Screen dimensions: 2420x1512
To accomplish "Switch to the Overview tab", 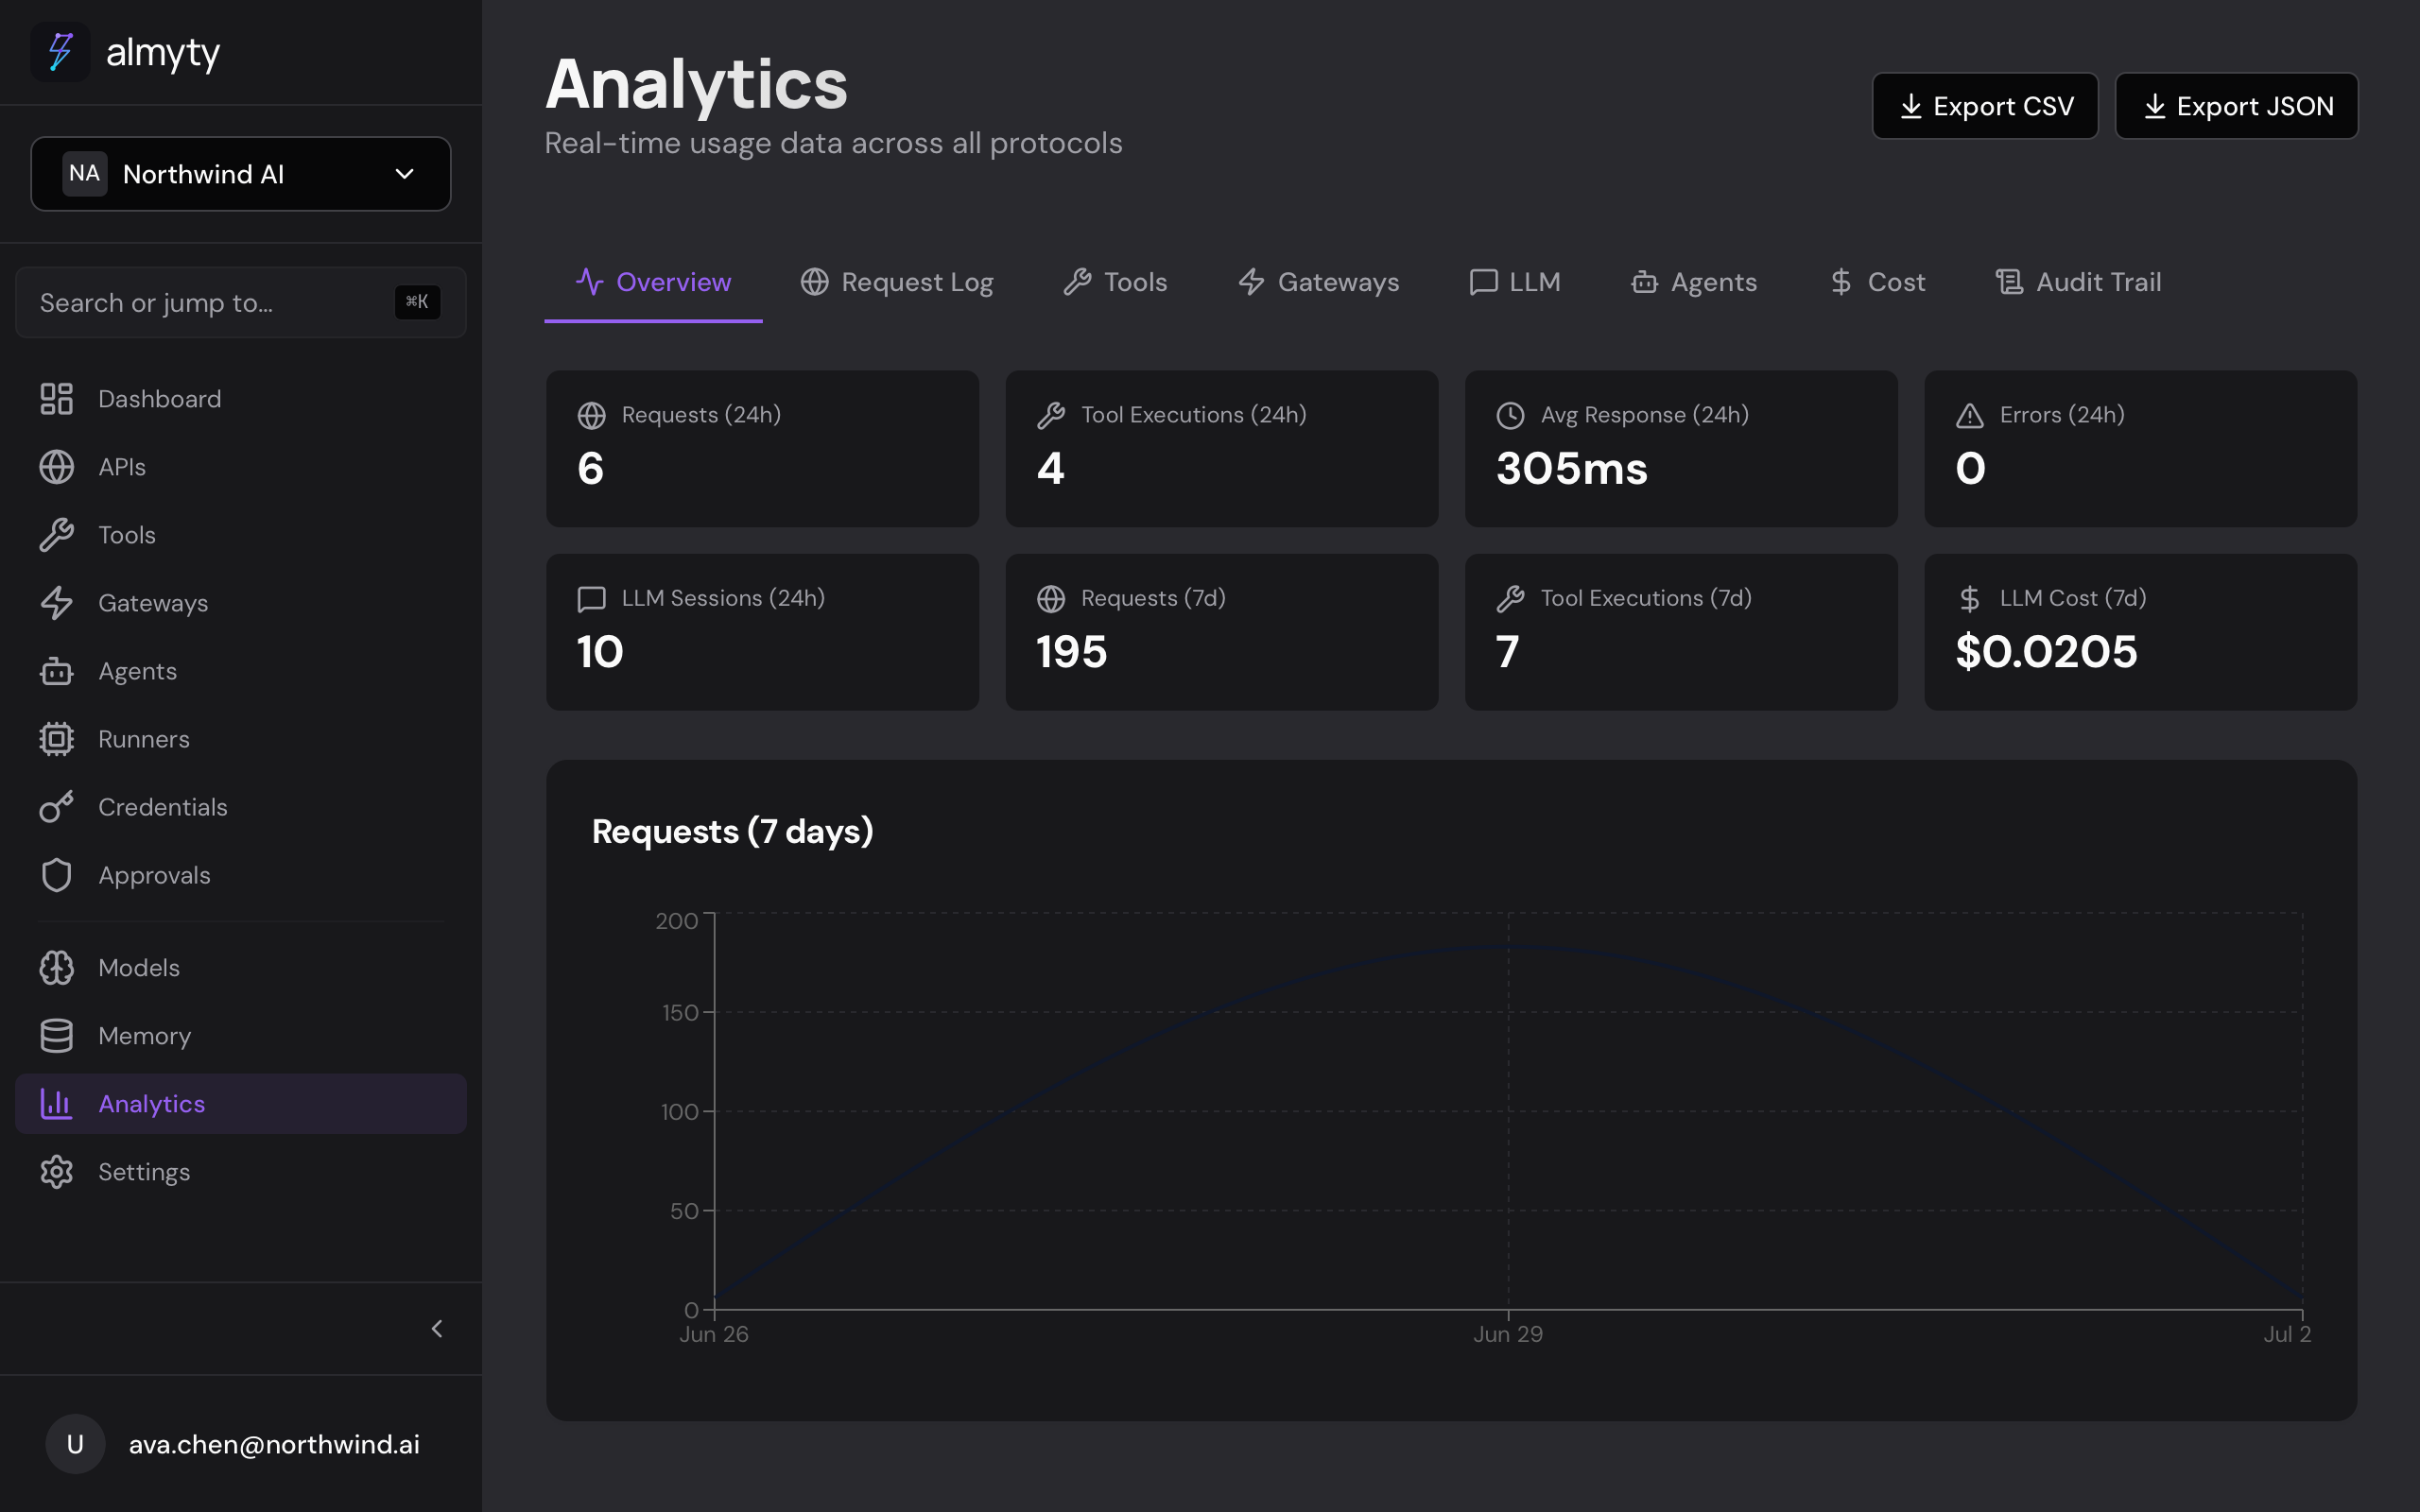I will [x=653, y=283].
